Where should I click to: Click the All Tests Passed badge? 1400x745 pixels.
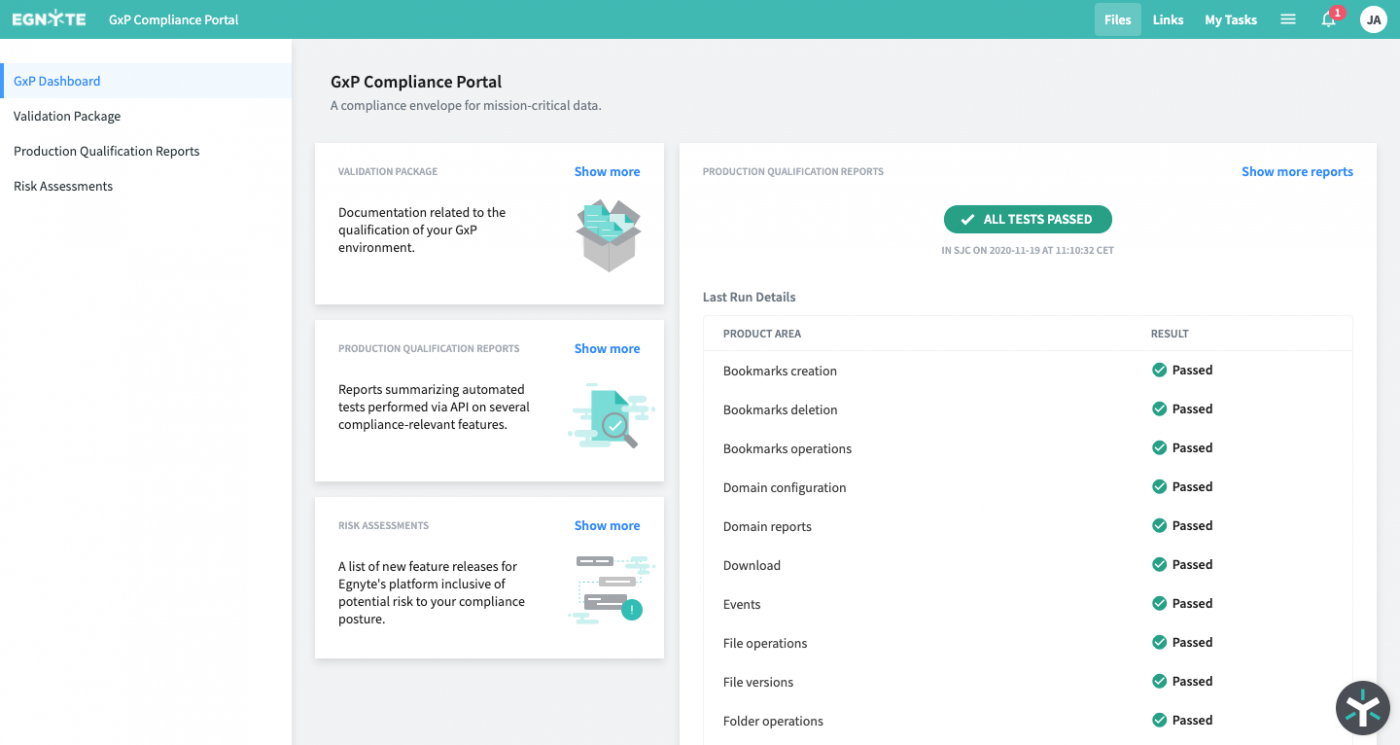[1027, 219]
